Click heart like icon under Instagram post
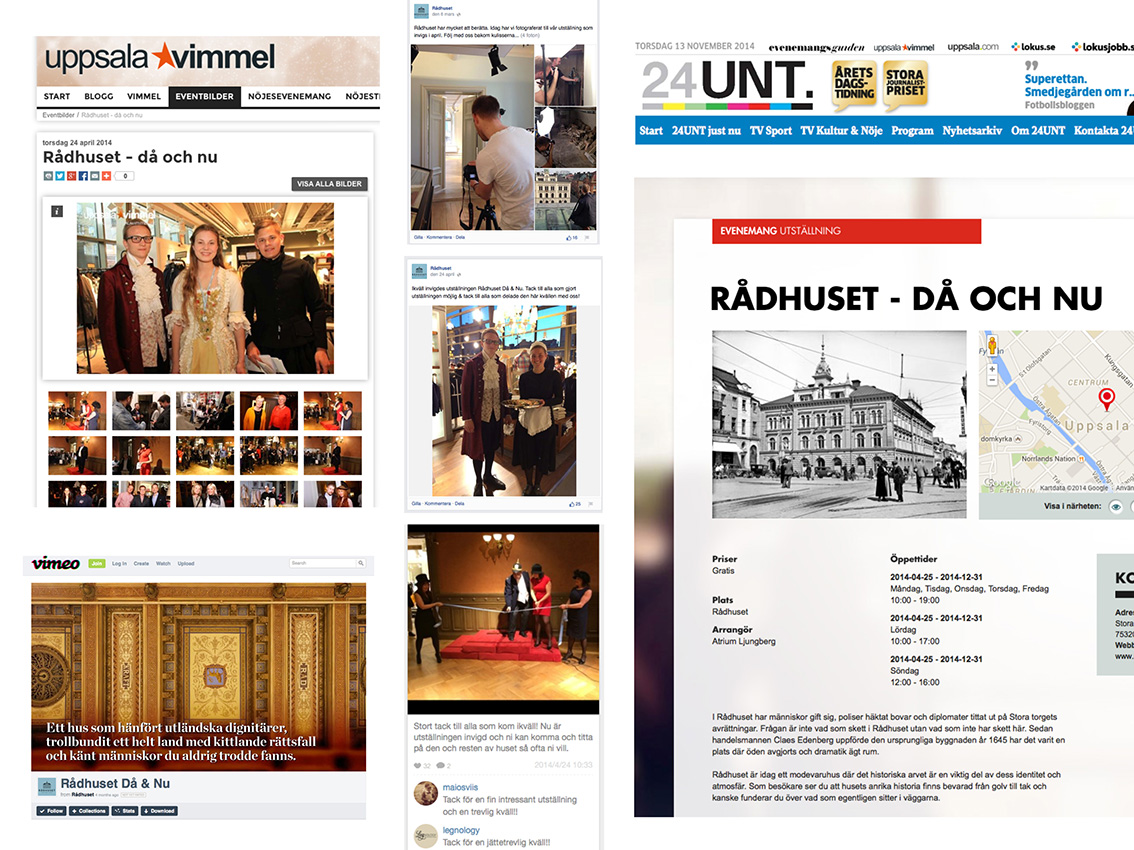The height and width of the screenshot is (850, 1134). (417, 765)
